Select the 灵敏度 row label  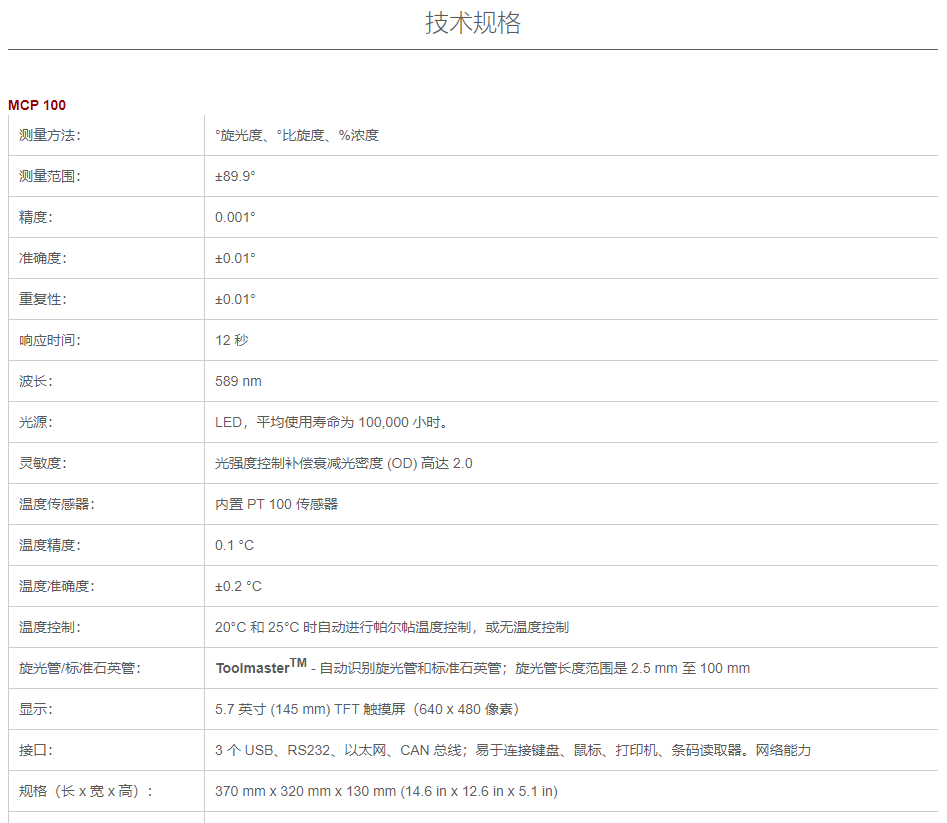coord(42,463)
